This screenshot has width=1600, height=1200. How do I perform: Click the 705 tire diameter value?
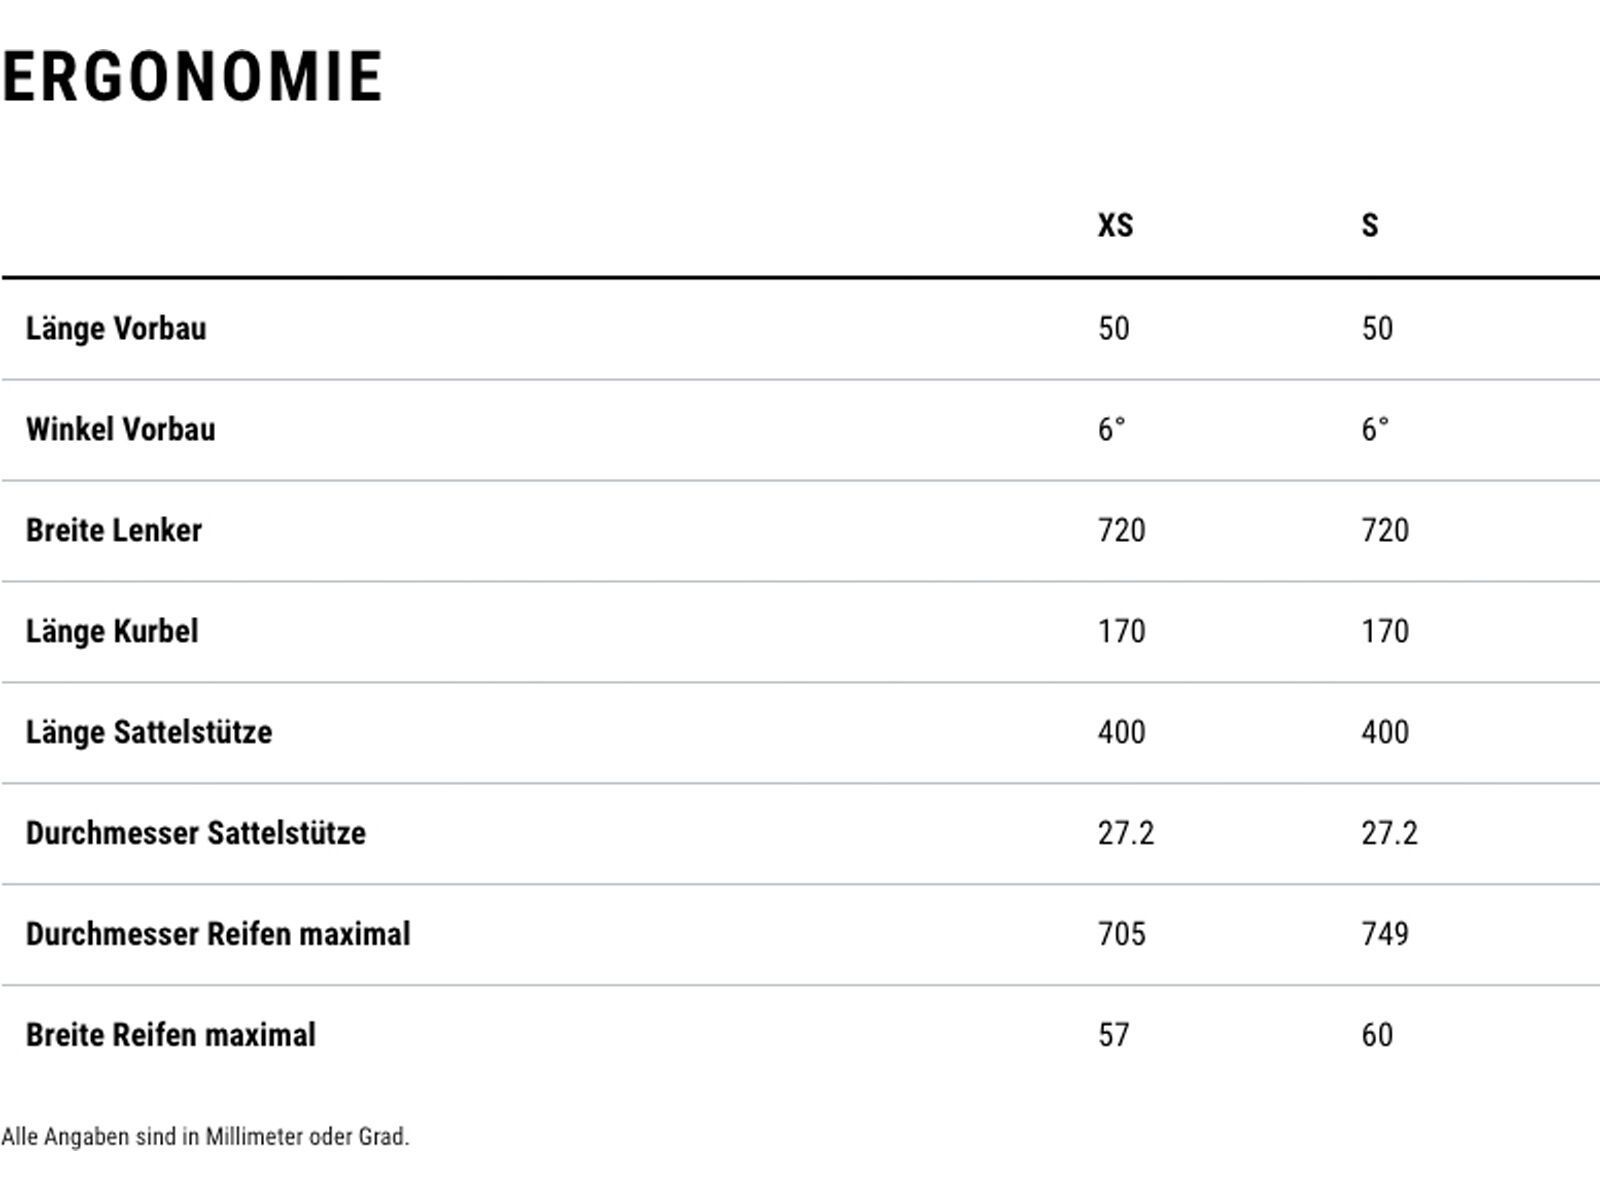(x=1121, y=935)
